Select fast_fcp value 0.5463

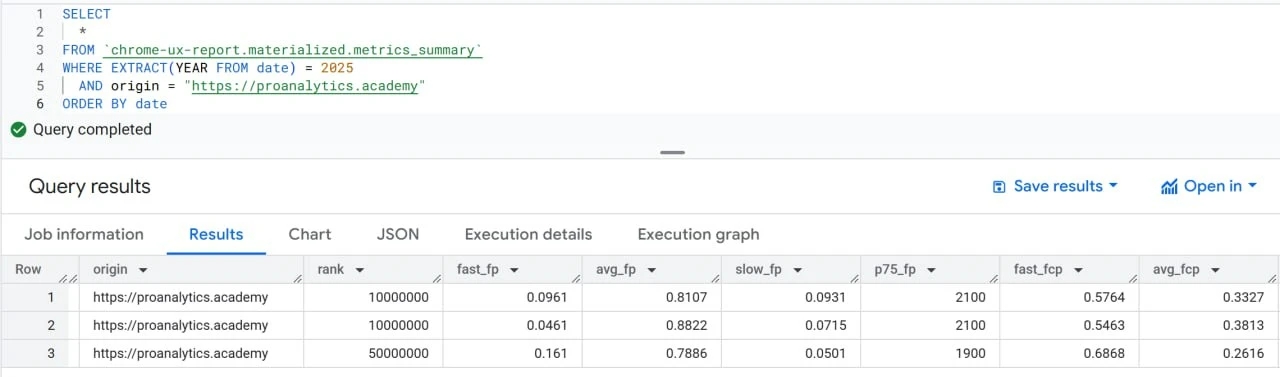point(1069,325)
